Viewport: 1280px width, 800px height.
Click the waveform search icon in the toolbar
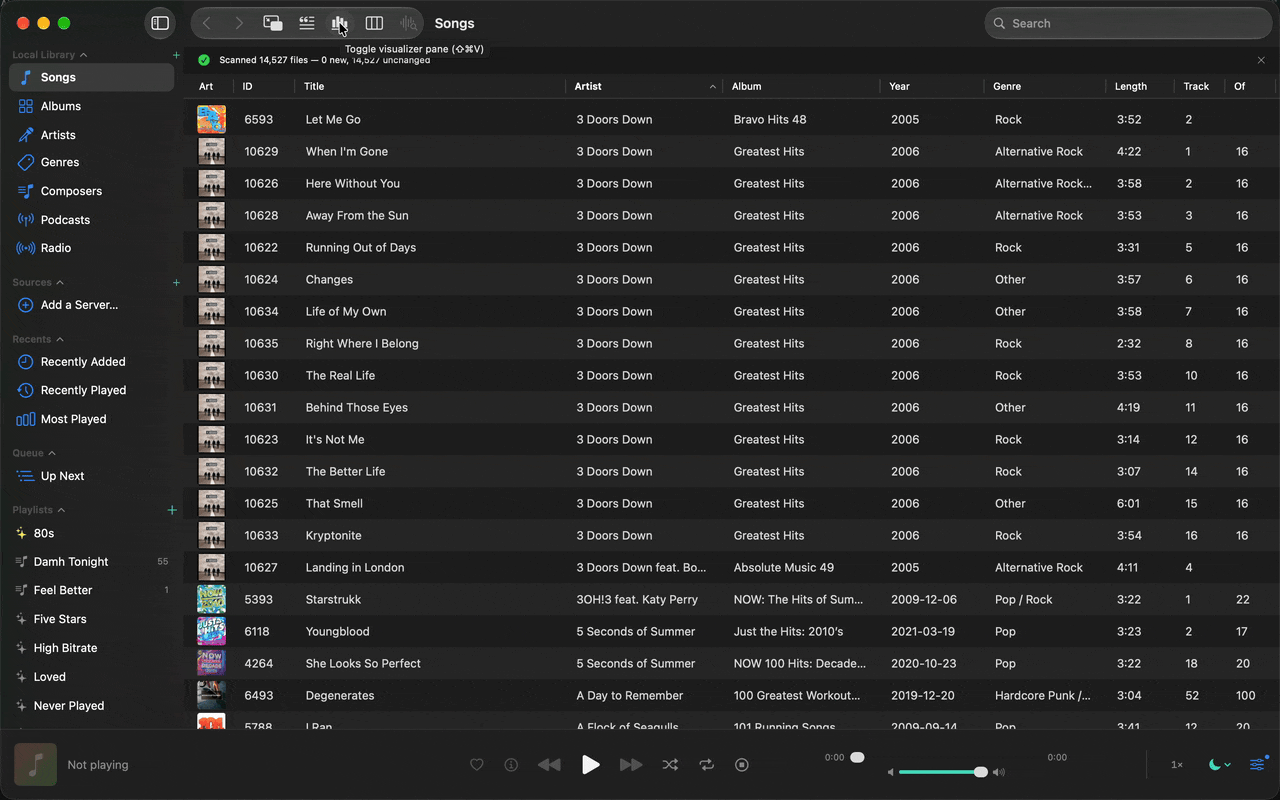[408, 23]
